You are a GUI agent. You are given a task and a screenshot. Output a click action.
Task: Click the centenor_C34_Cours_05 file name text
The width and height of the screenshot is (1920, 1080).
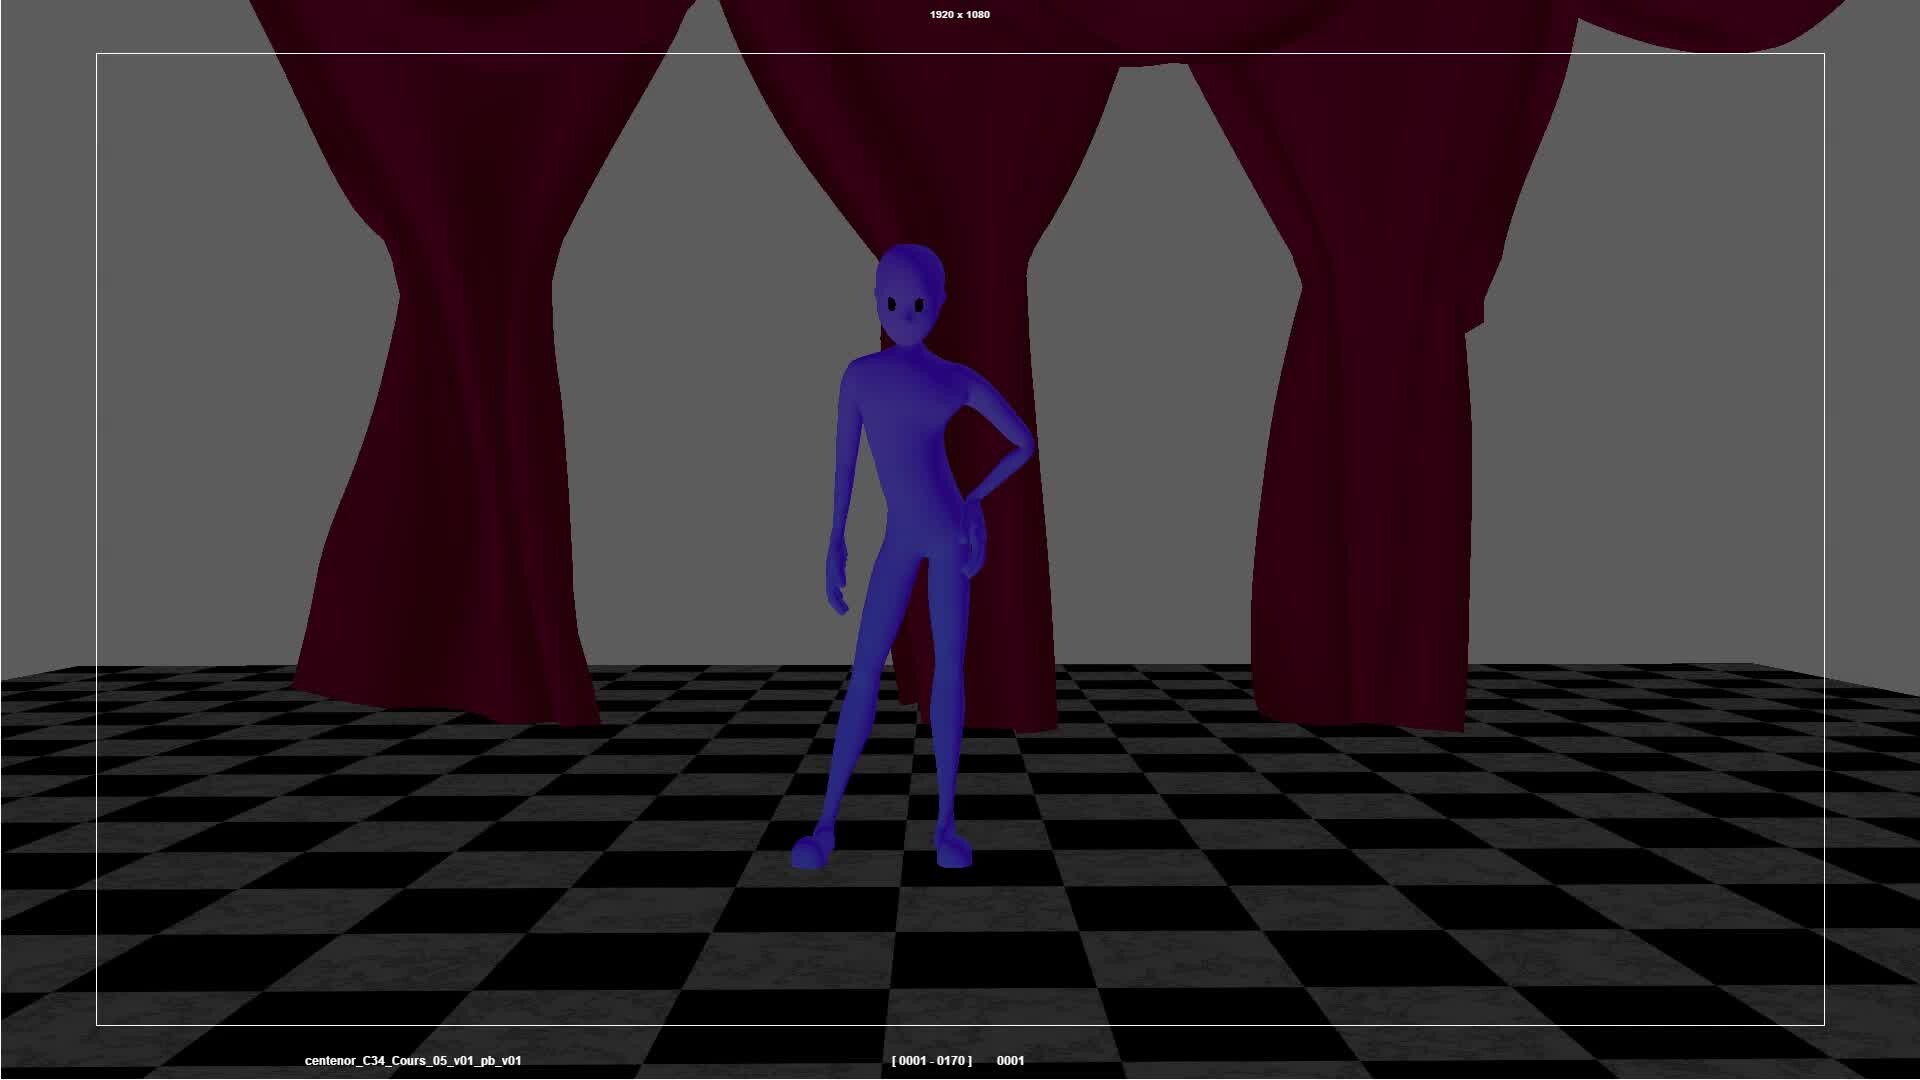412,1061
